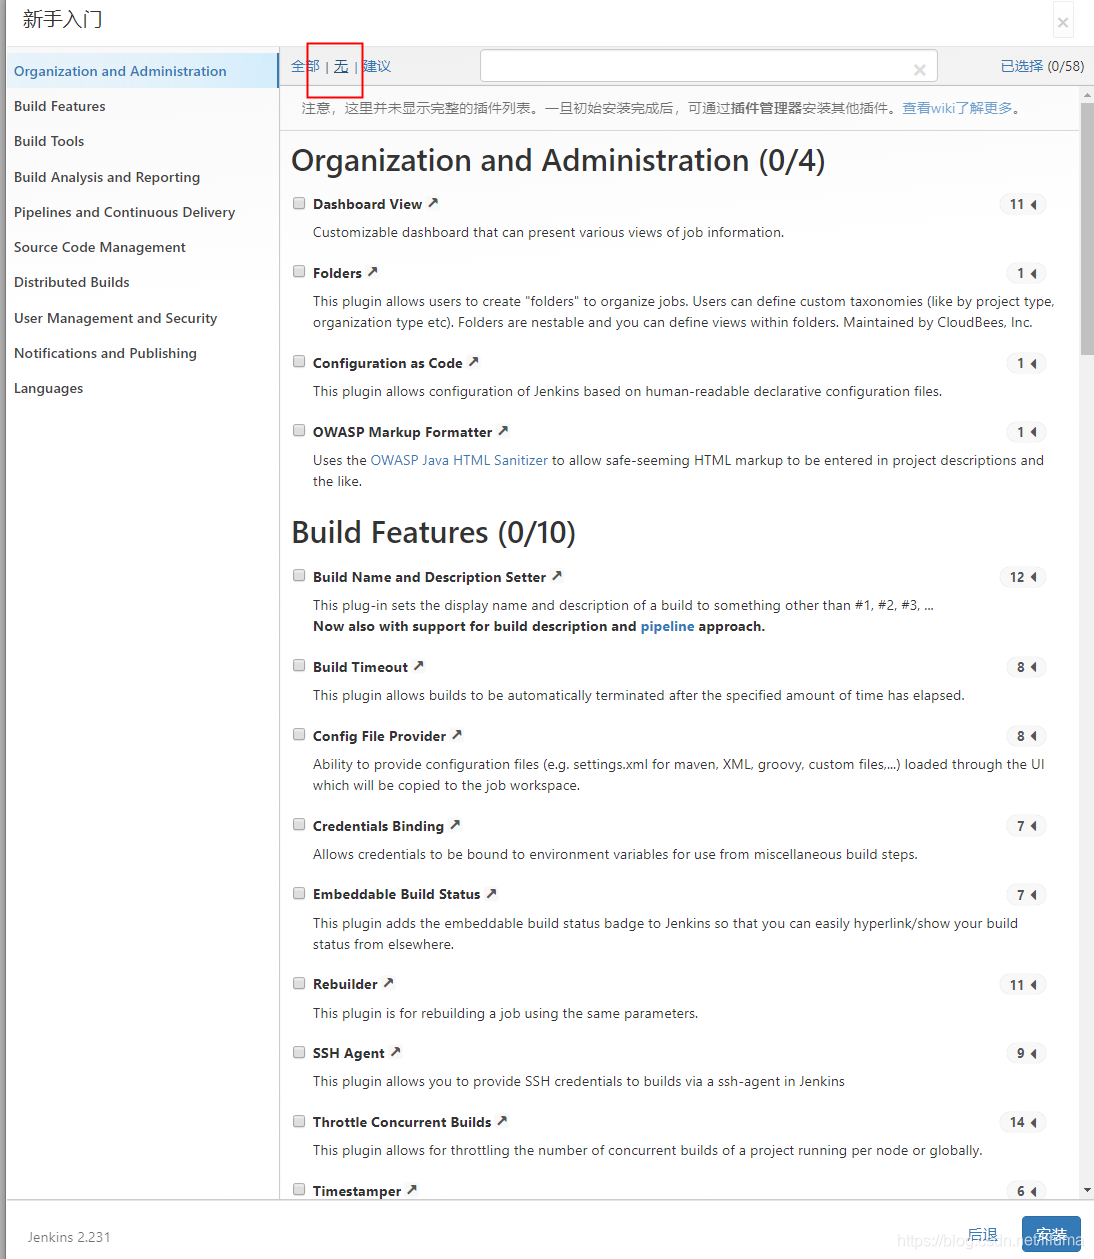Image resolution: width=1094 pixels, height=1259 pixels.
Task: Check the Configuration as Code plugin
Action: 299,361
